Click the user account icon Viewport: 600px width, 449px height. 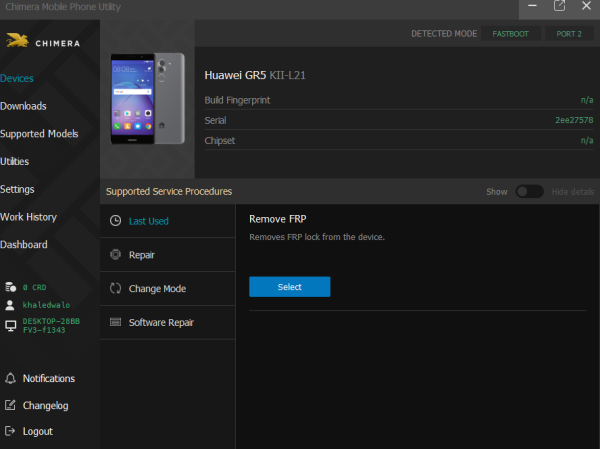coord(10,305)
